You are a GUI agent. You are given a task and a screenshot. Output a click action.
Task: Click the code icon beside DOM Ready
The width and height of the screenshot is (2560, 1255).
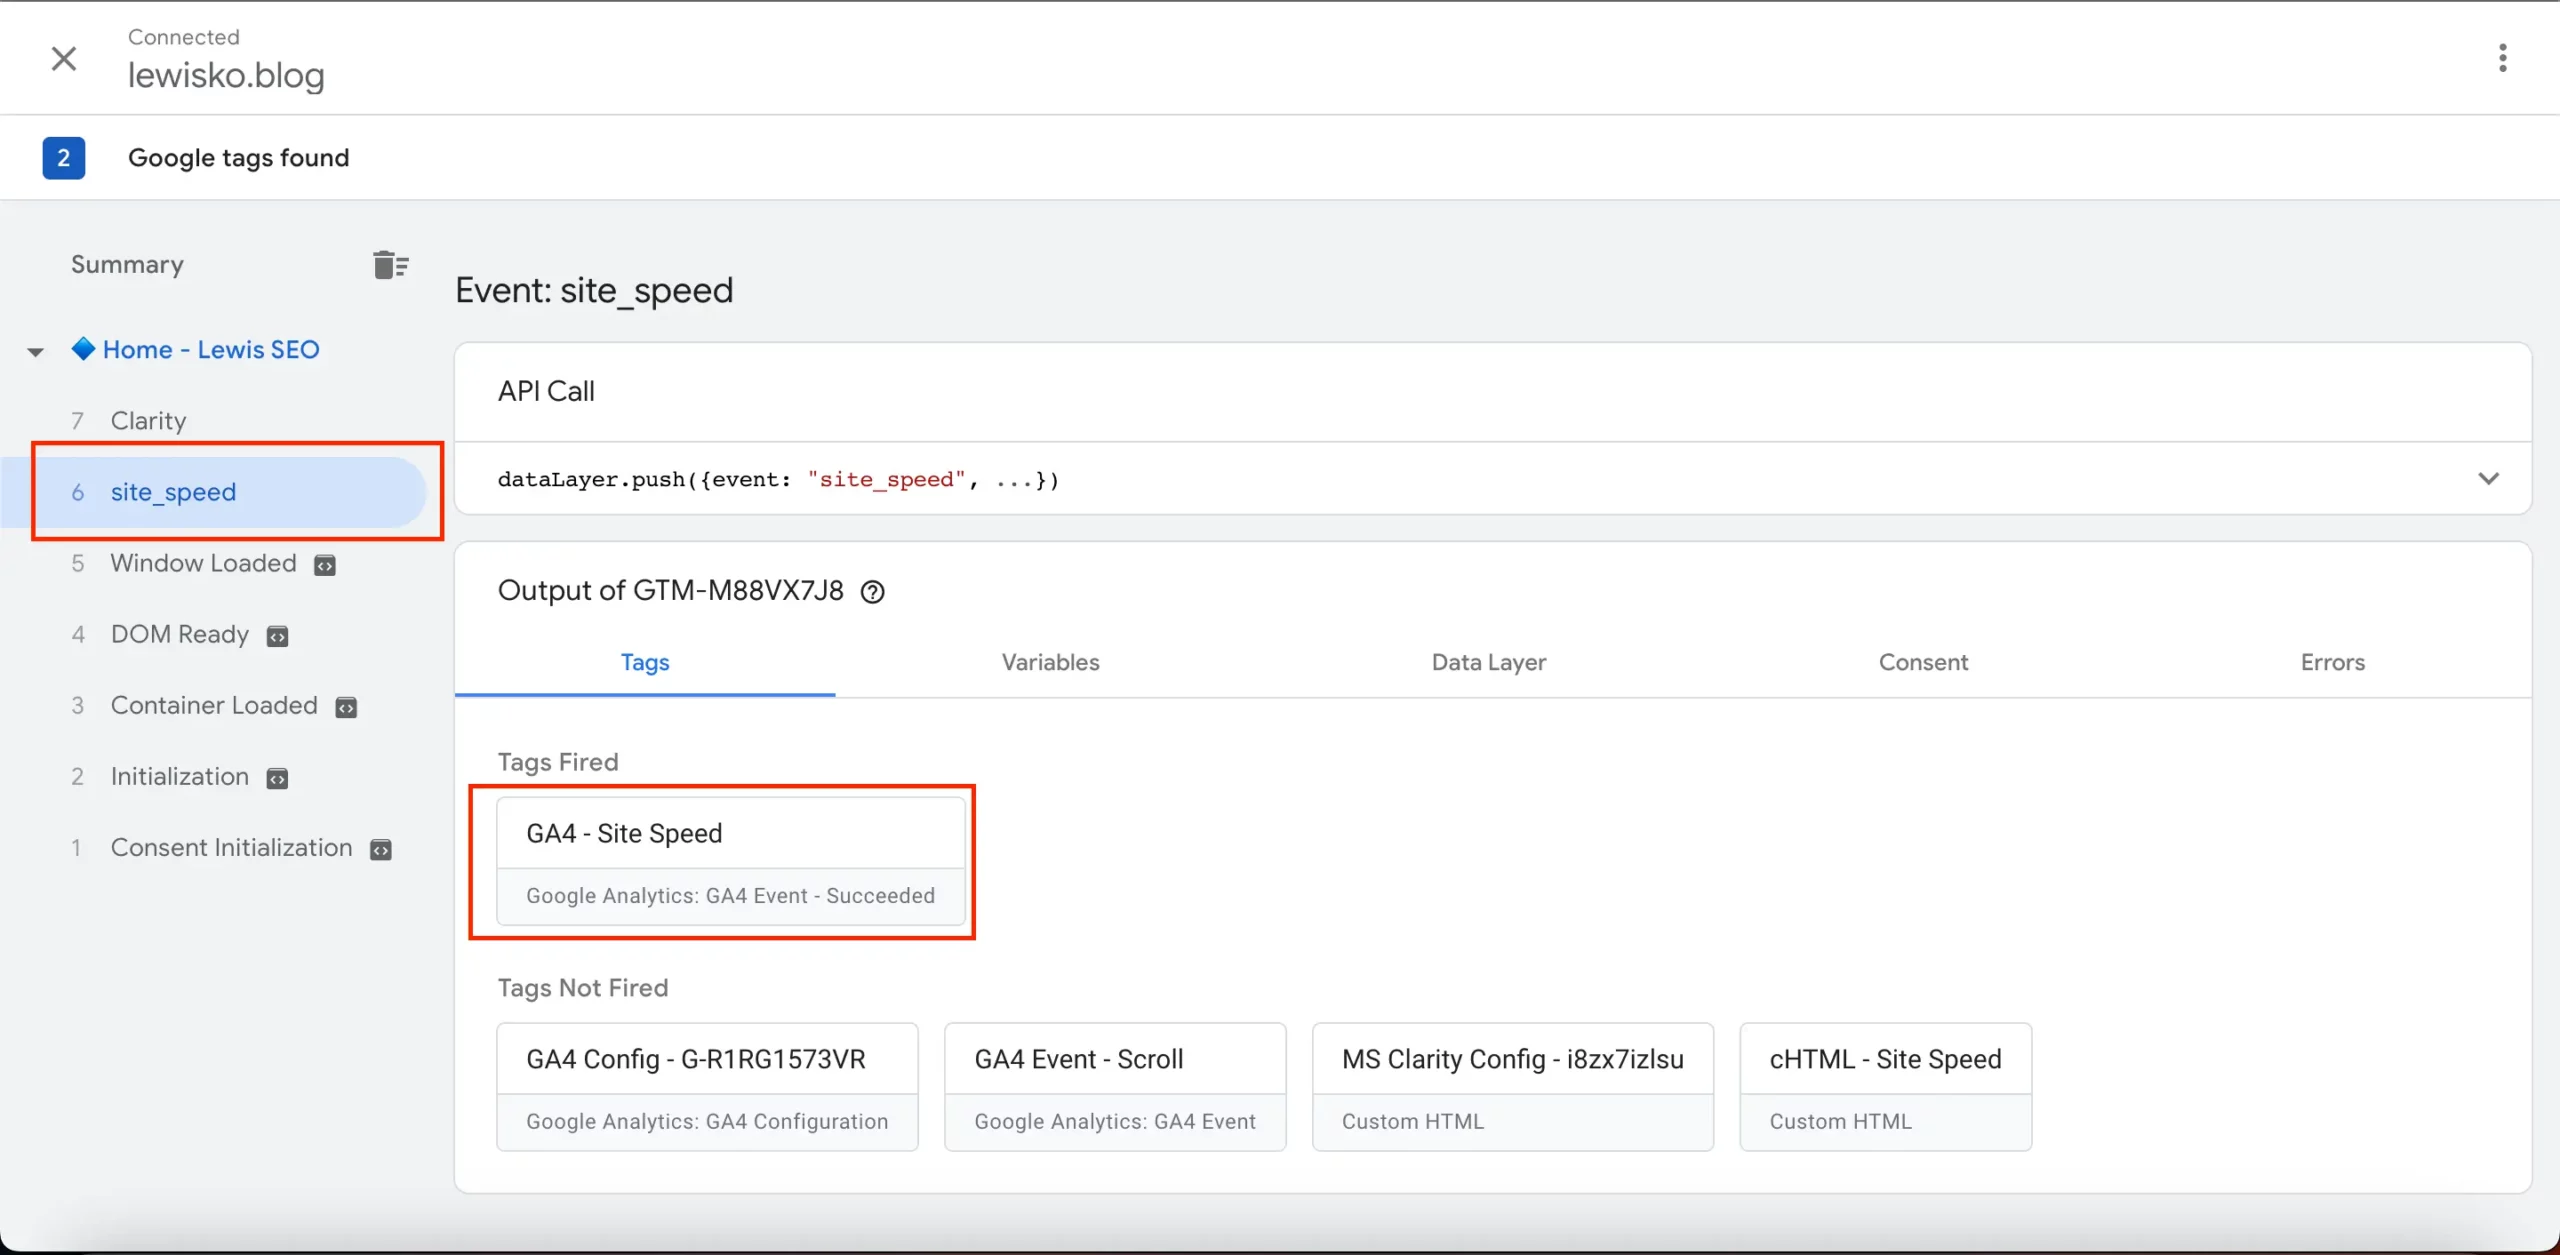pos(278,636)
